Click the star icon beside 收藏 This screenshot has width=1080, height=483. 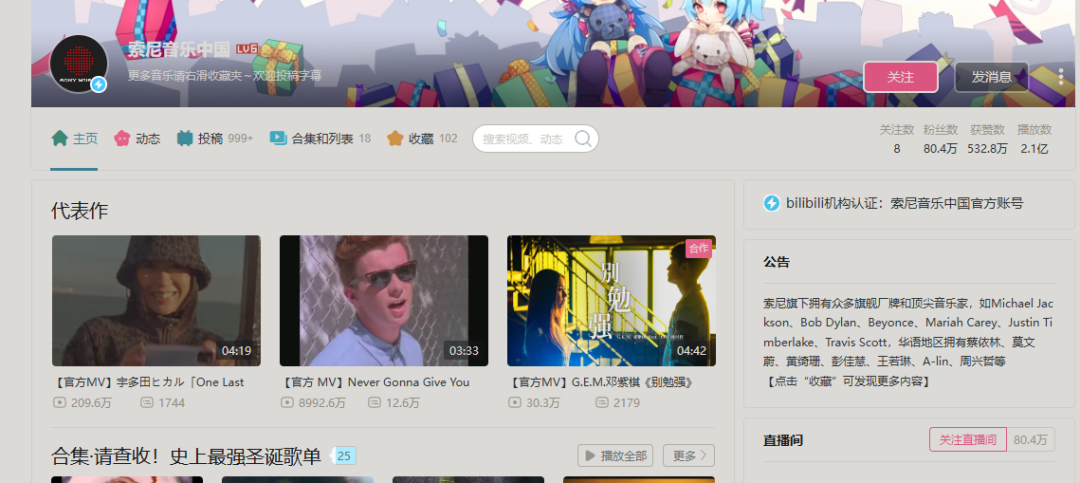coord(395,138)
